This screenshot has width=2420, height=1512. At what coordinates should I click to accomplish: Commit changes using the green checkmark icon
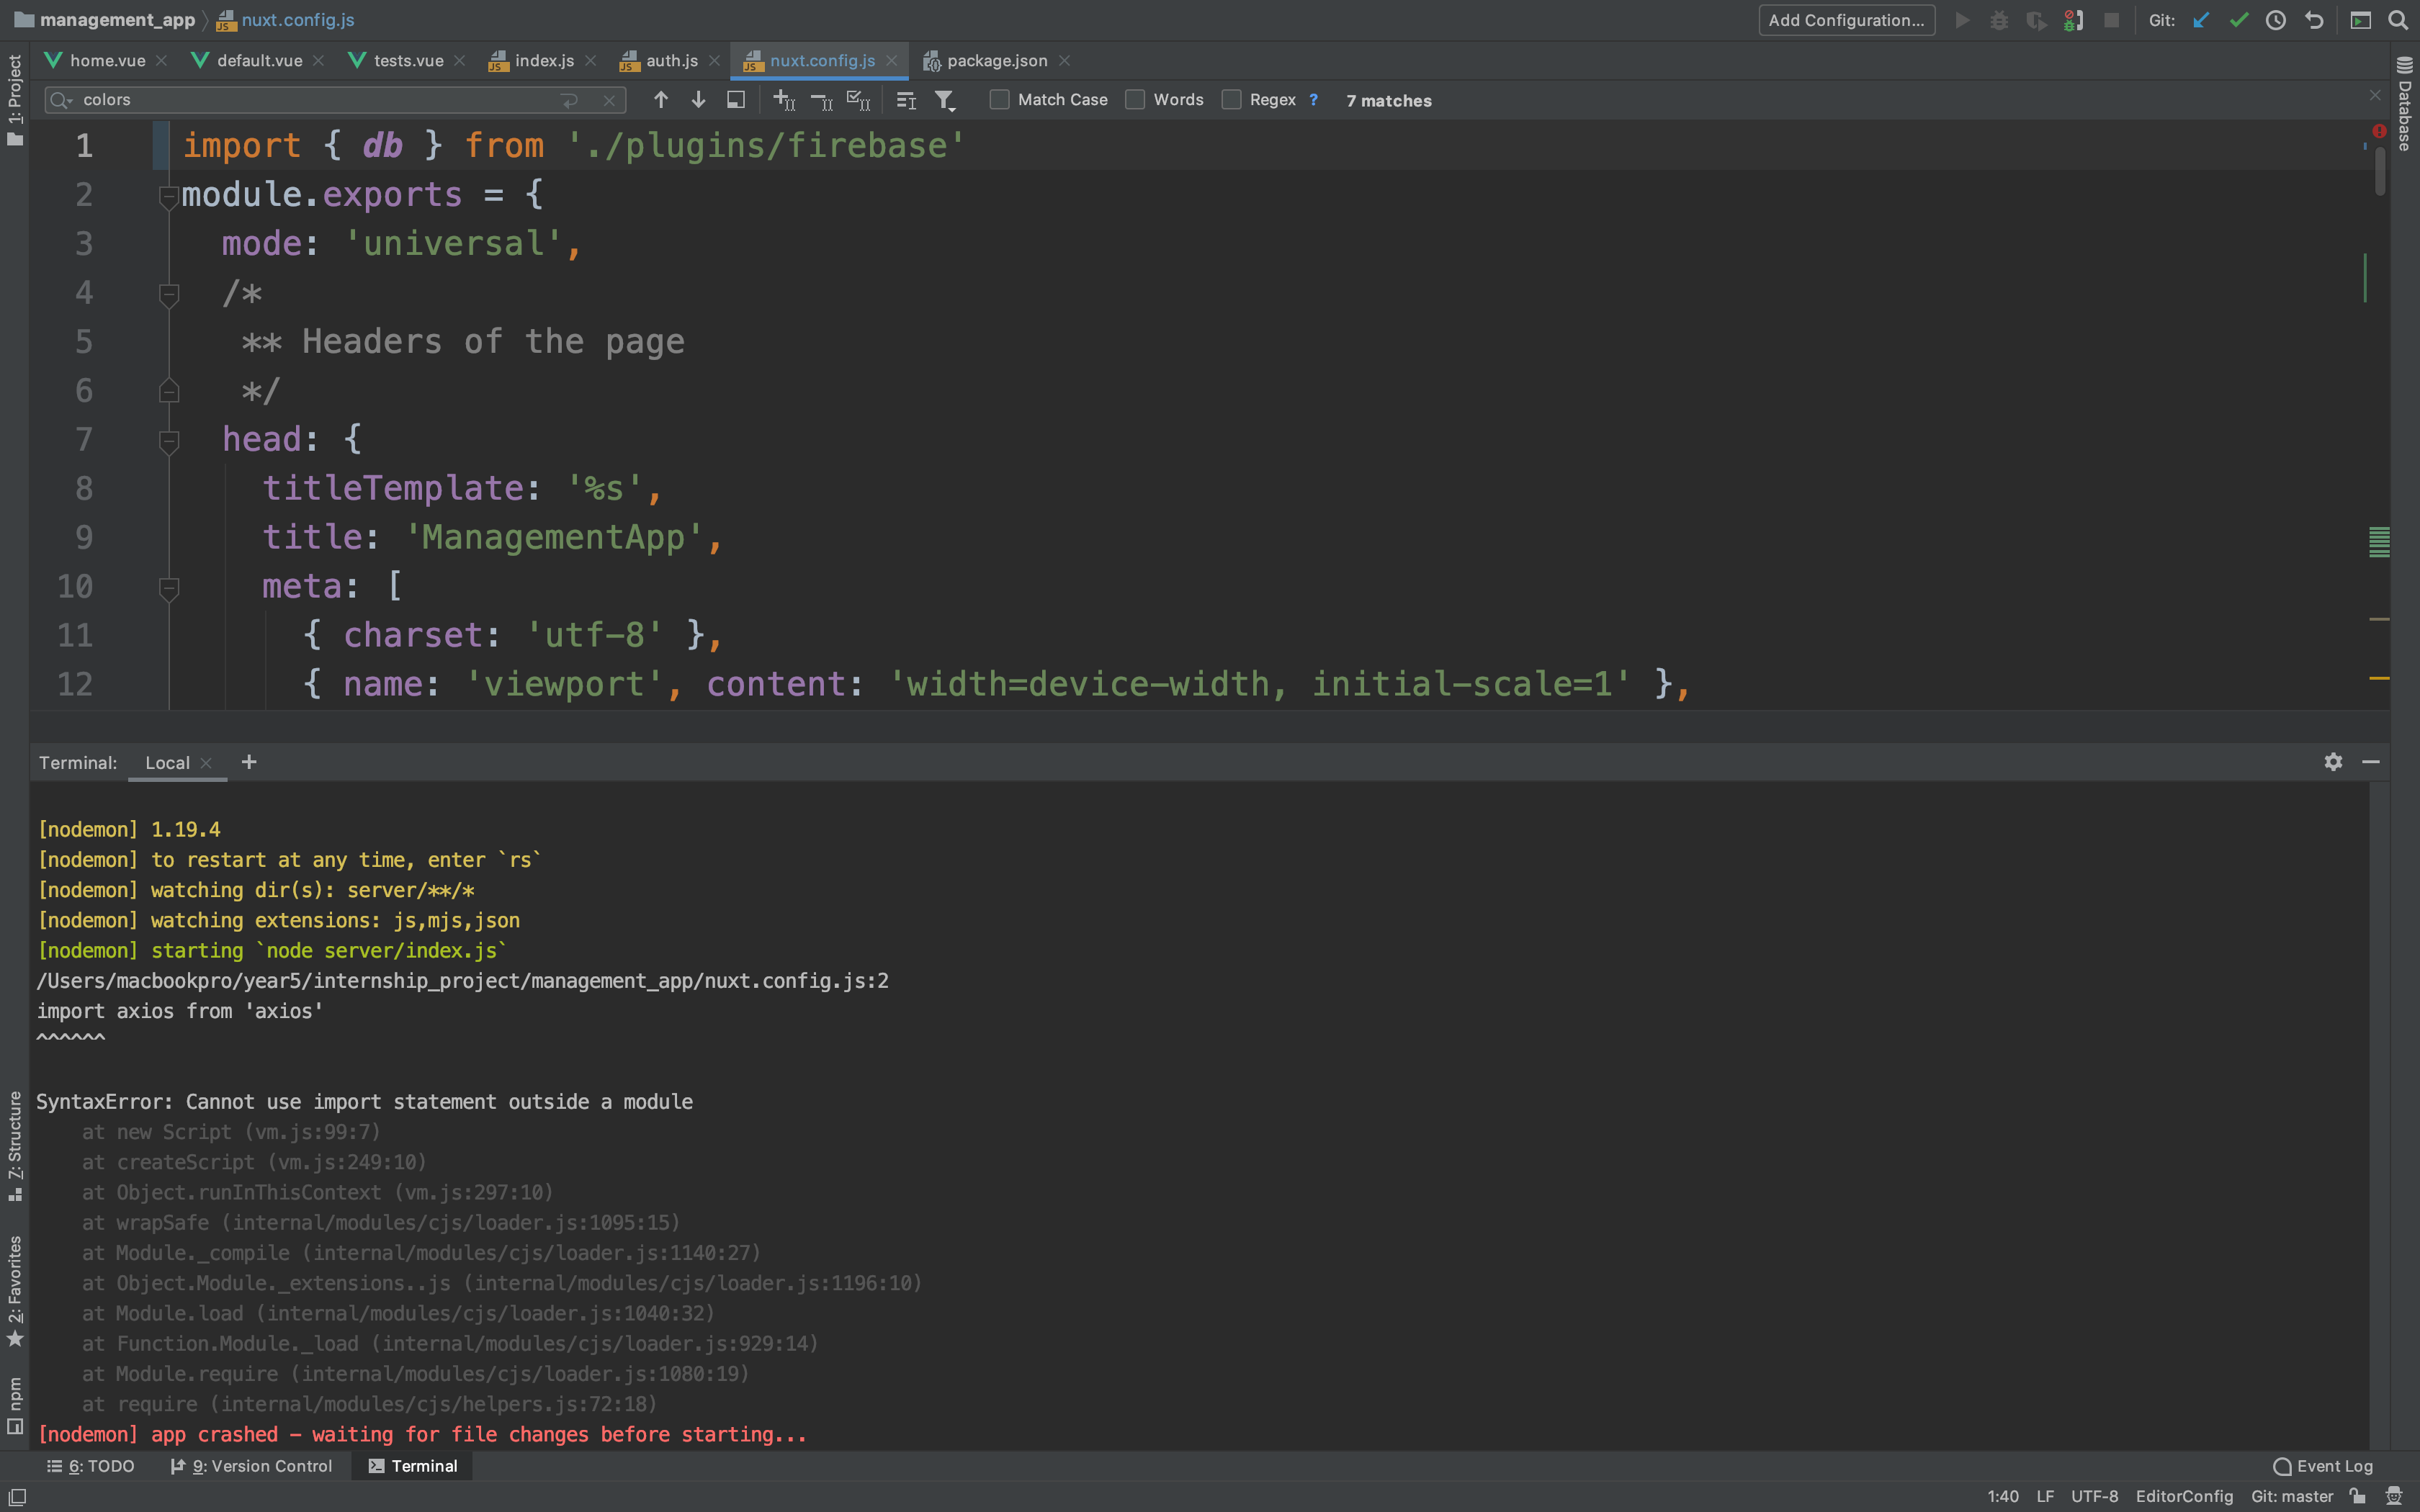point(2238,20)
